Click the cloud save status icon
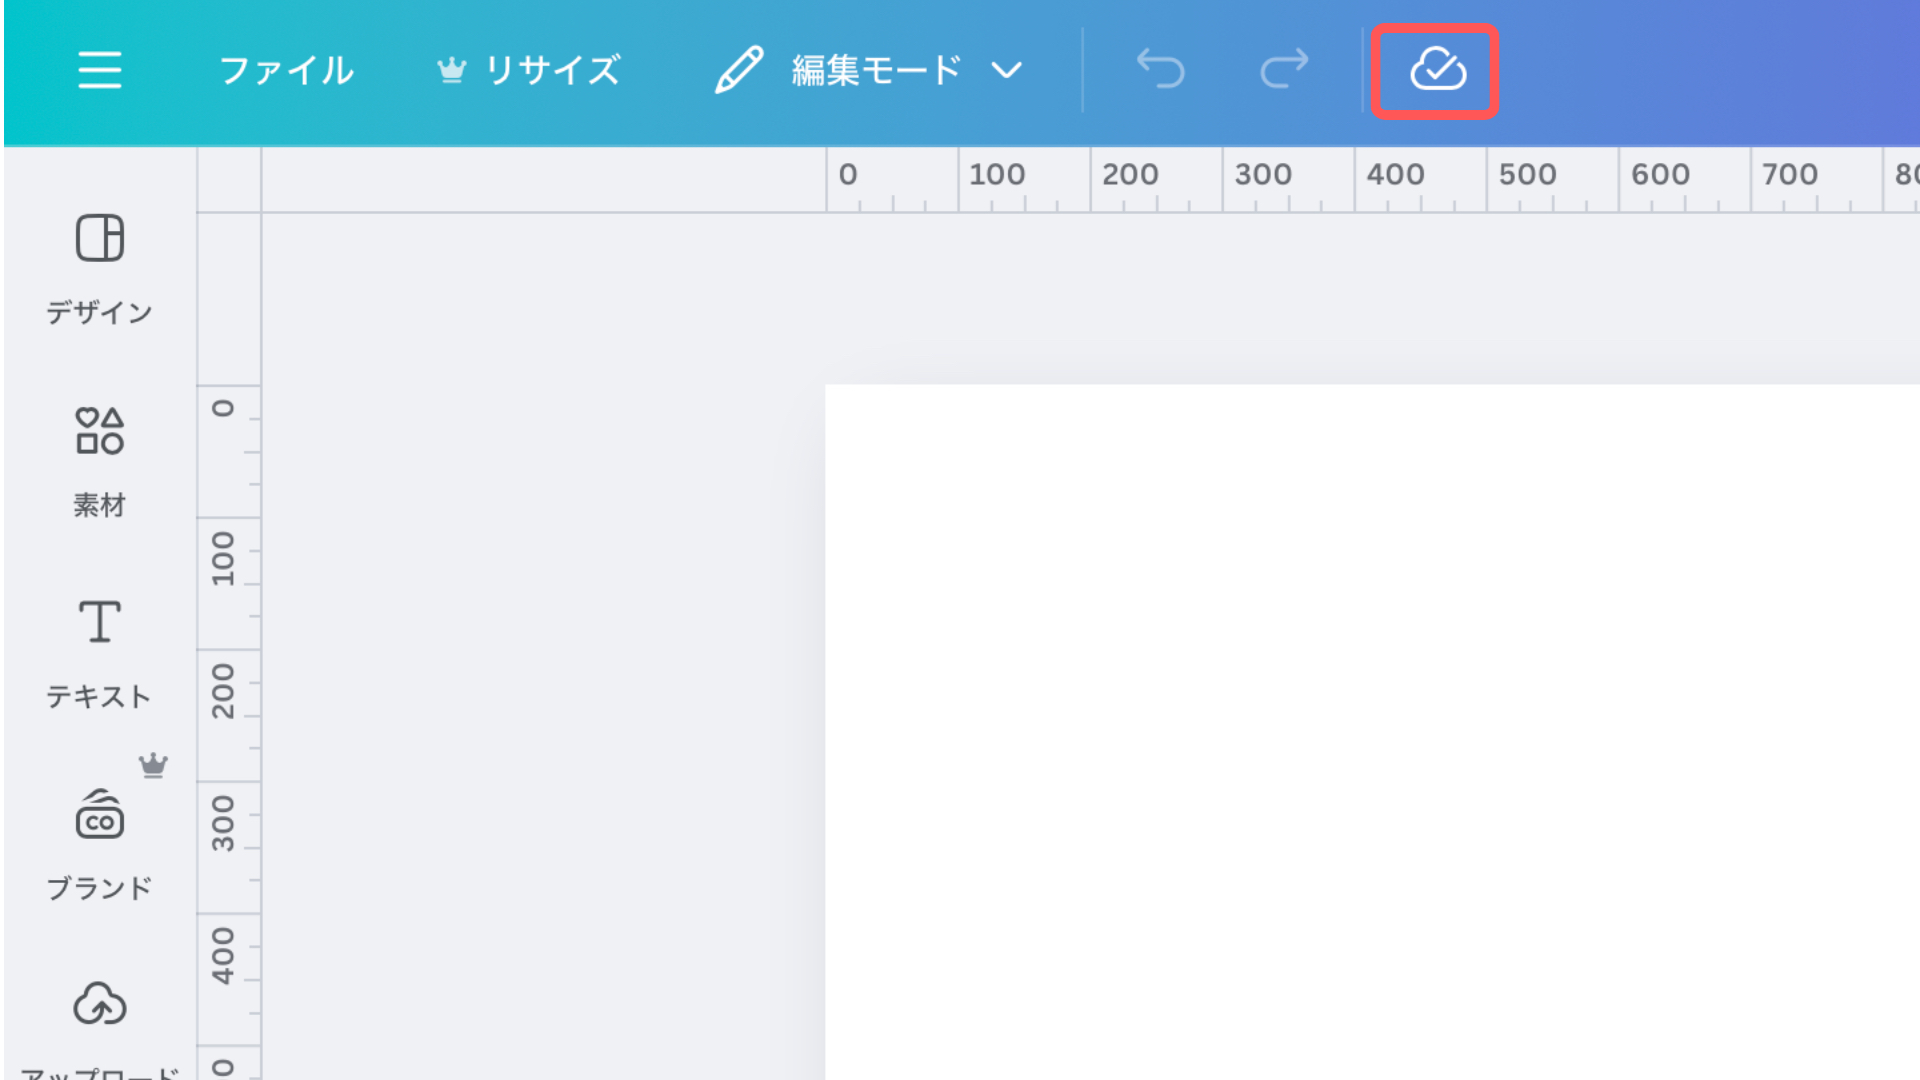 1438,70
